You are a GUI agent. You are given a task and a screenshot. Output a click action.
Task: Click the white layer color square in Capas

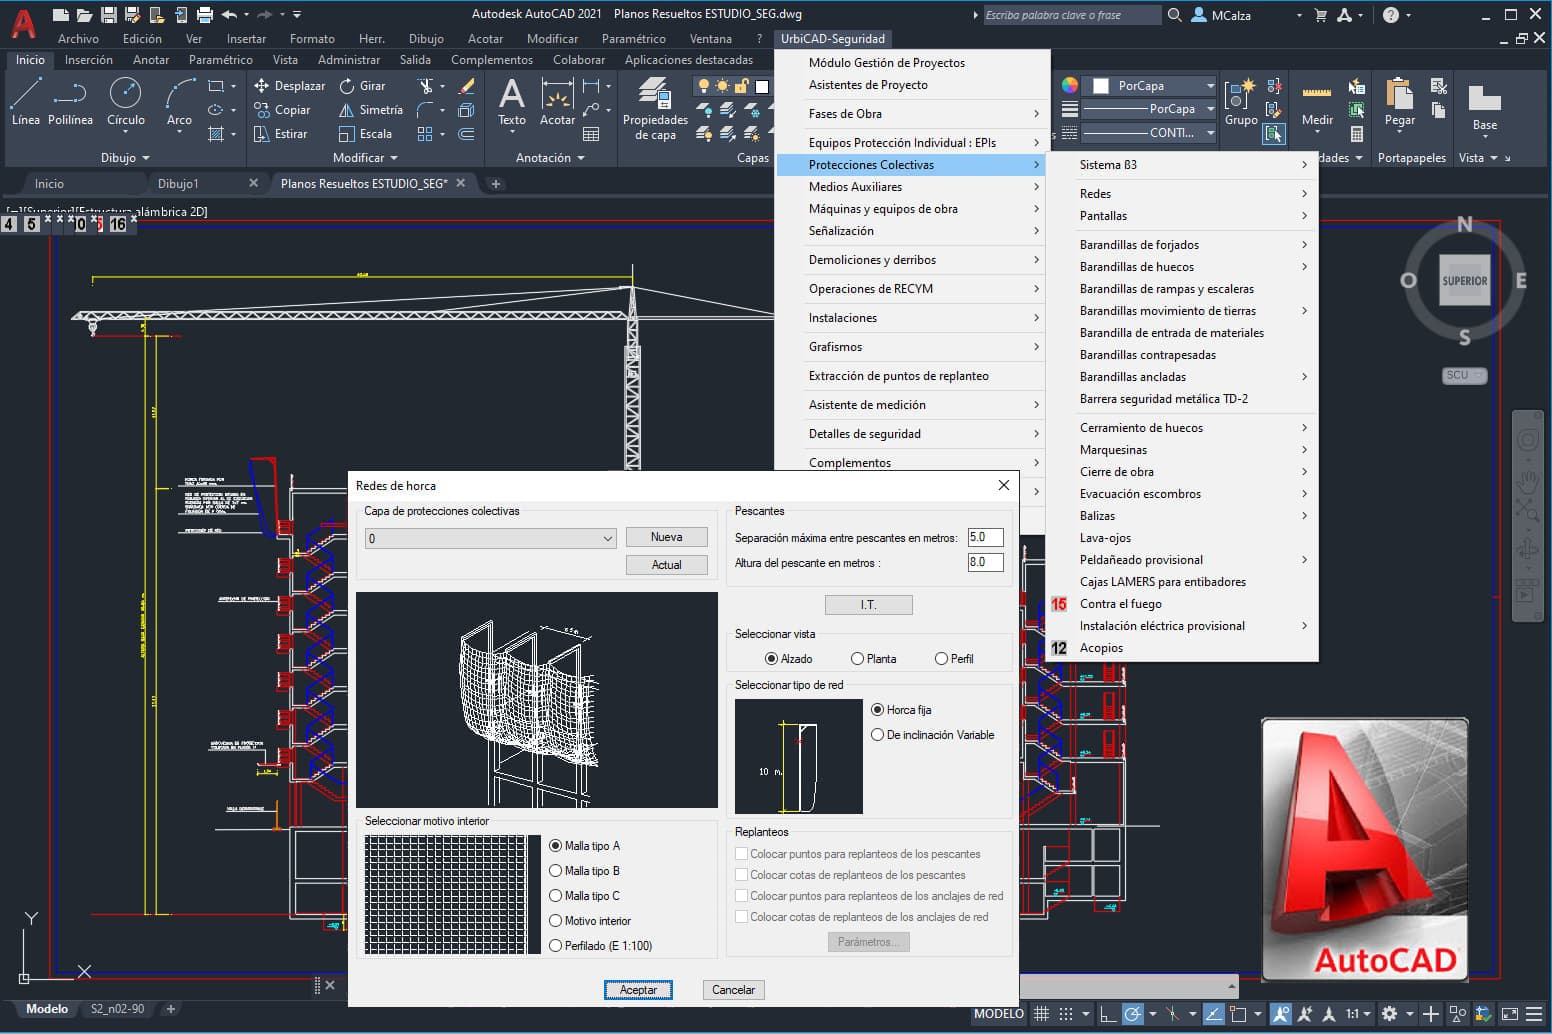click(761, 87)
